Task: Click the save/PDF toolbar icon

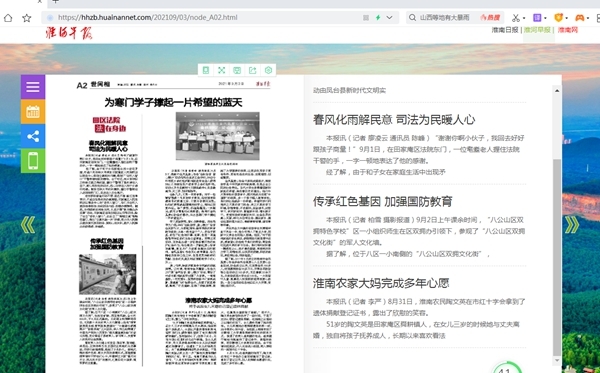Action: click(x=237, y=70)
